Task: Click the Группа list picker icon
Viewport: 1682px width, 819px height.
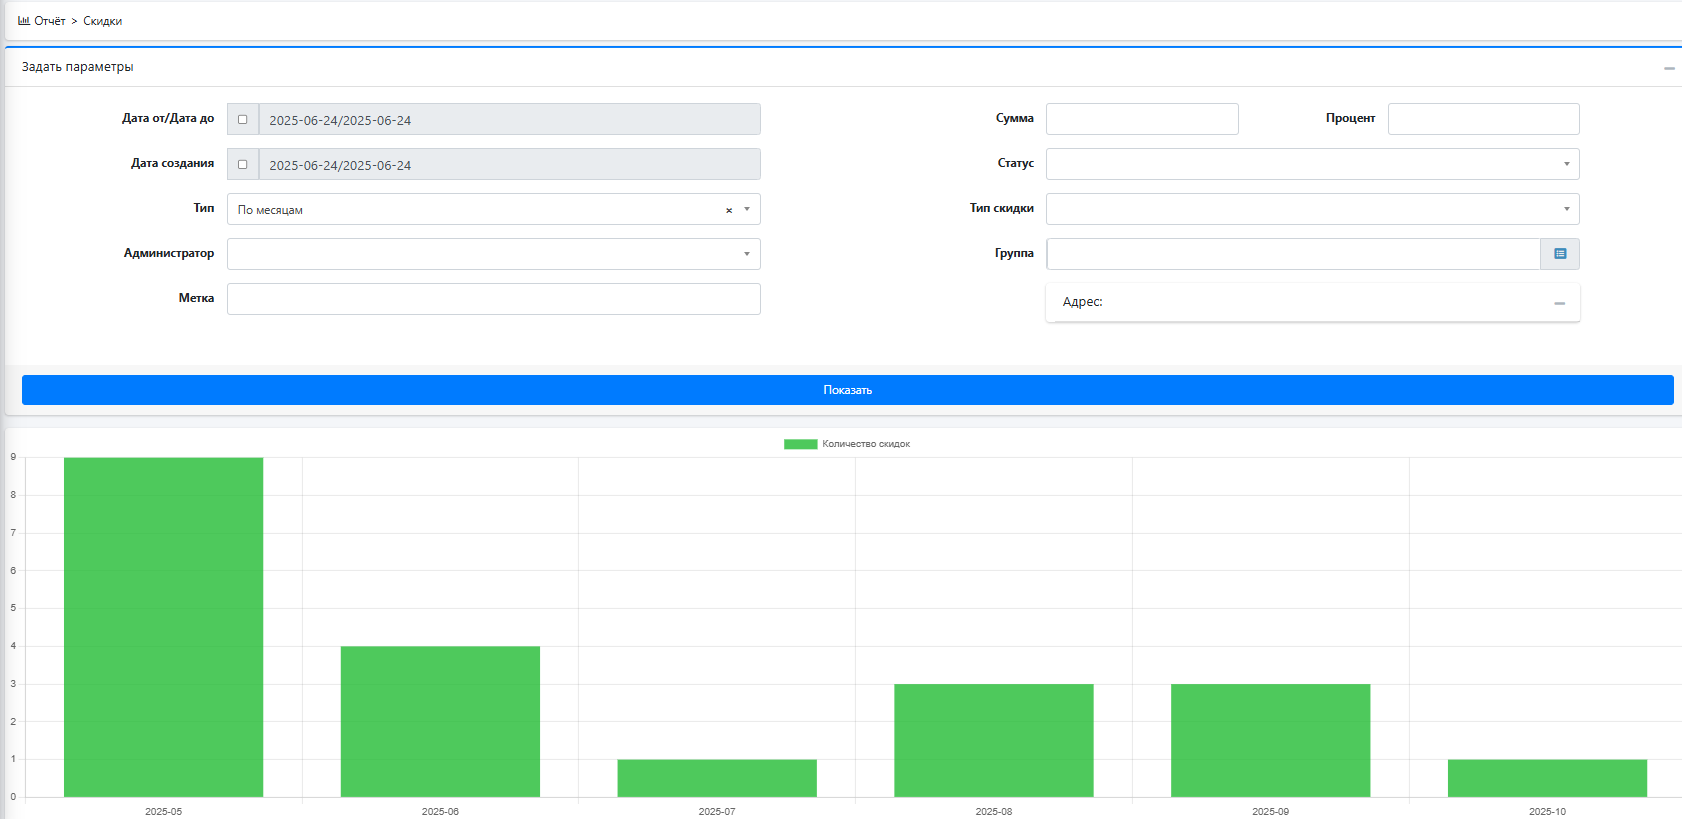Action: pyautogui.click(x=1560, y=254)
